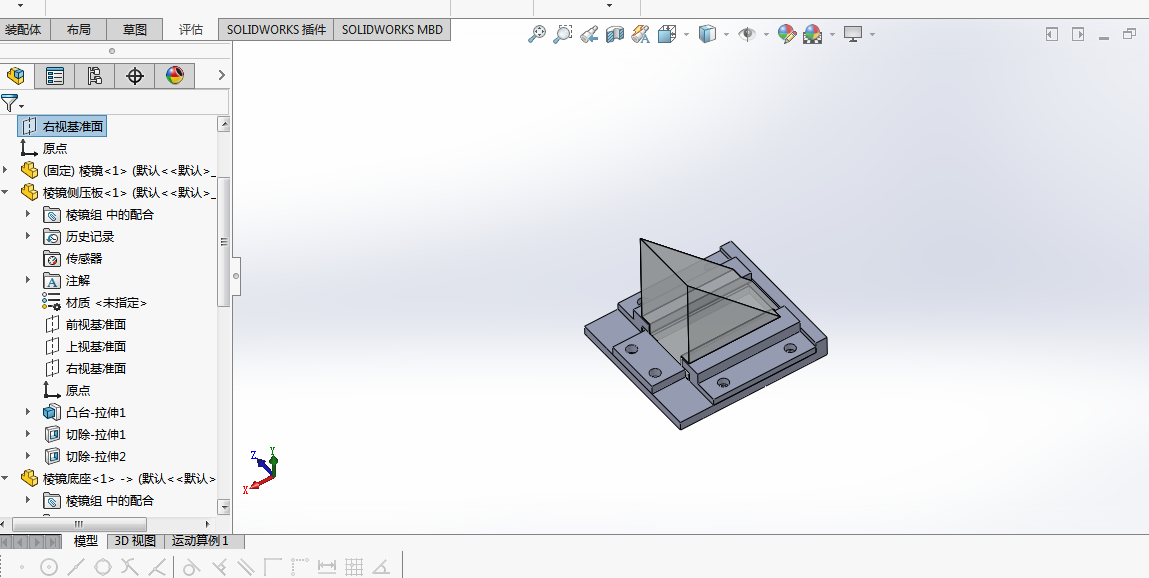The width and height of the screenshot is (1149, 578).
Task: Select the 切除-拉伸2 feature
Action: point(85,456)
